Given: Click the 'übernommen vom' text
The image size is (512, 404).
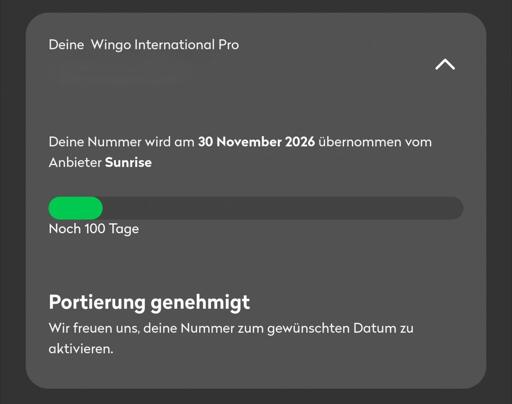Looking at the screenshot, I should [x=375, y=142].
